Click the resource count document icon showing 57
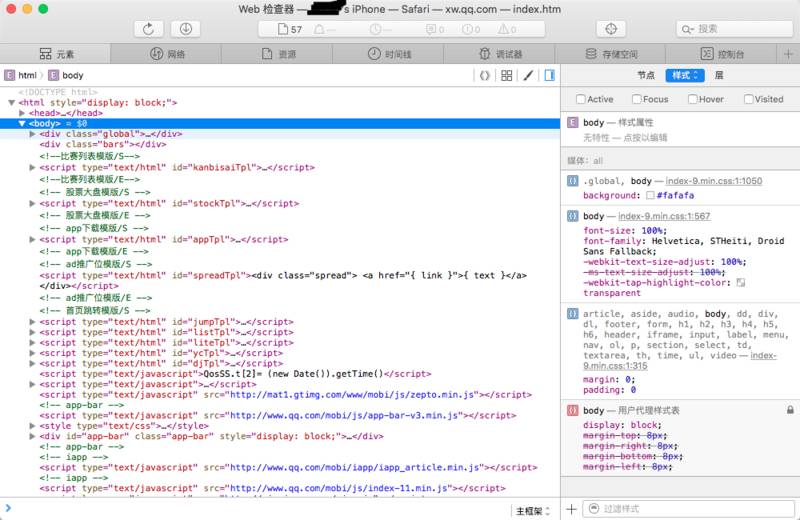 coord(283,29)
